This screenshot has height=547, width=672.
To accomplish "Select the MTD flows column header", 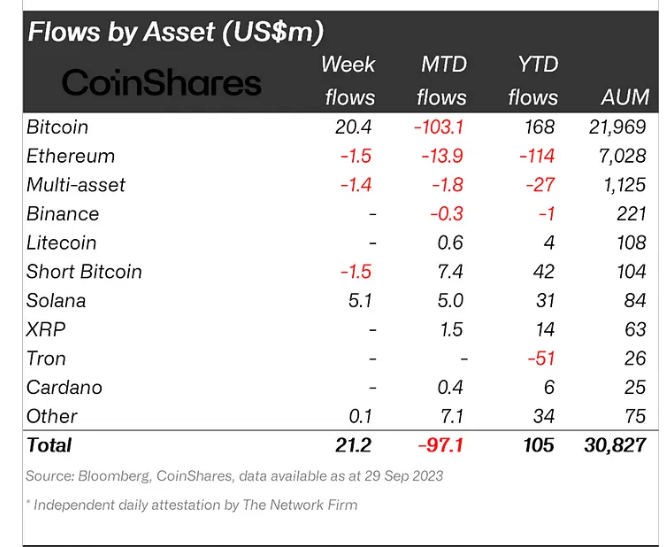I will click(441, 80).
